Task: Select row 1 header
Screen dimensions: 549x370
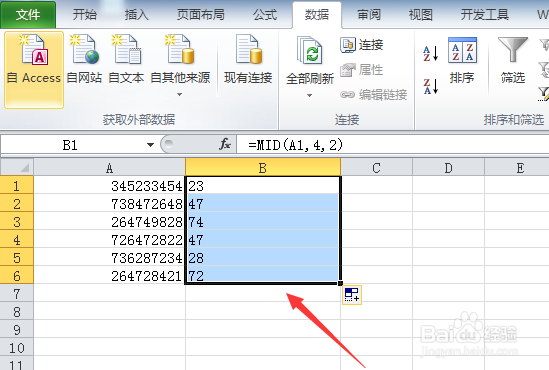Action: click(x=17, y=185)
